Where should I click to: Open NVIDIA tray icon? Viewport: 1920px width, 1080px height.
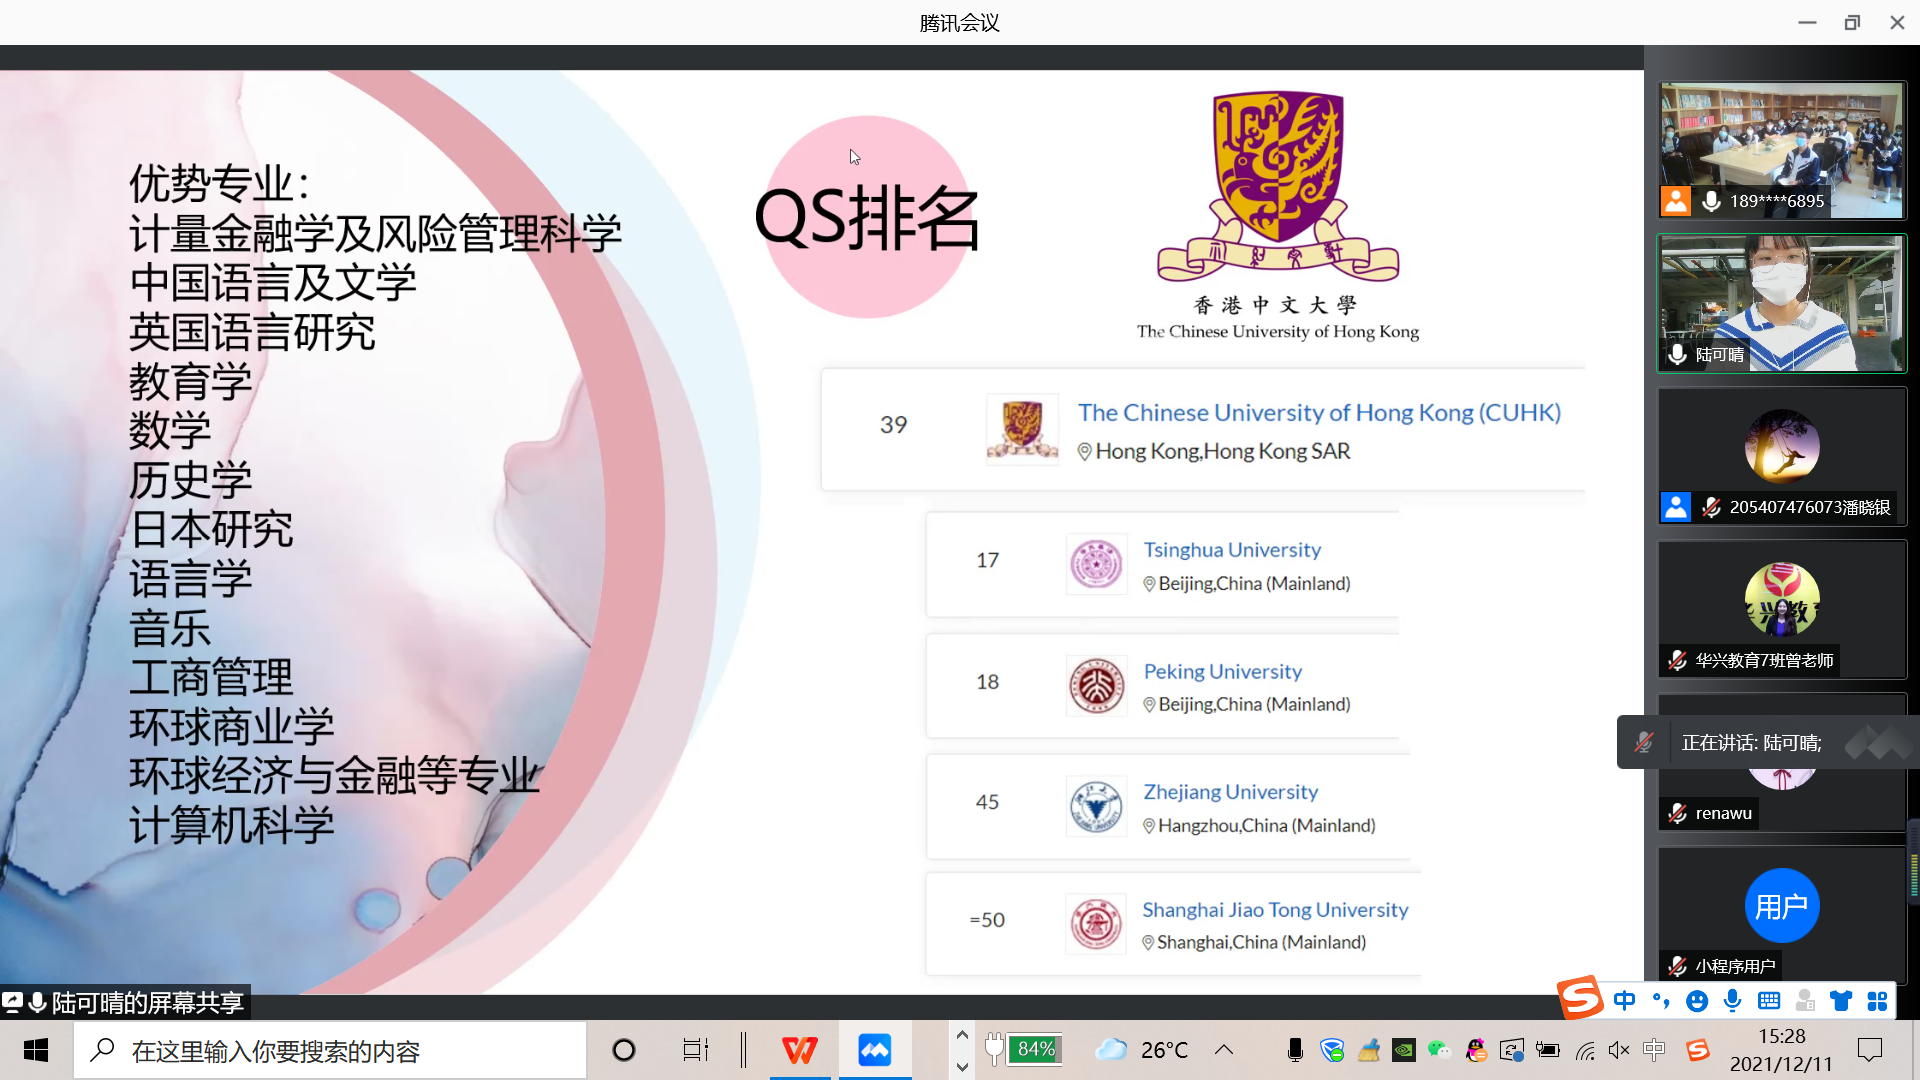(1404, 1050)
